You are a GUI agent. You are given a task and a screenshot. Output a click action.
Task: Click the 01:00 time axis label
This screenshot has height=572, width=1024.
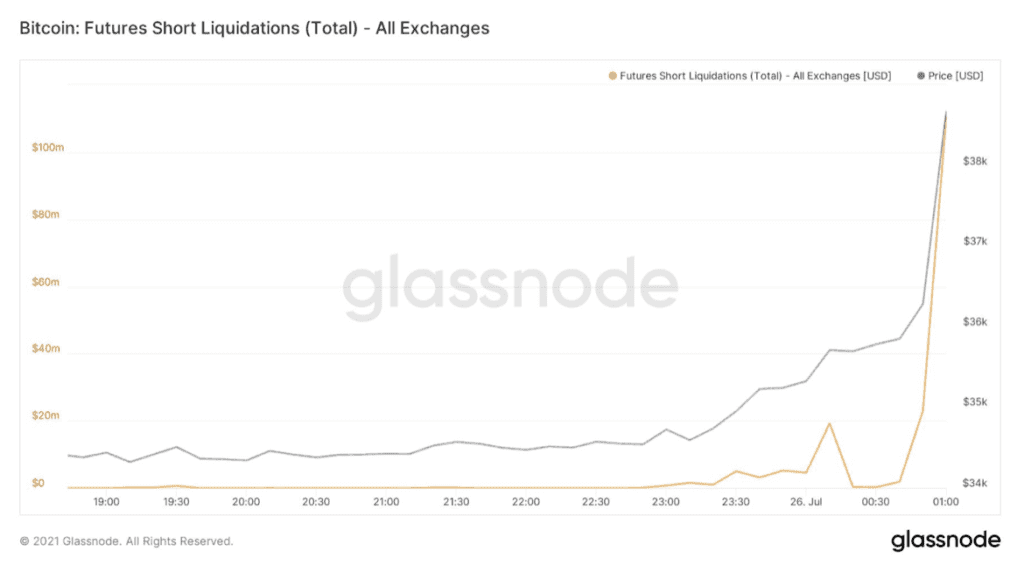(945, 502)
